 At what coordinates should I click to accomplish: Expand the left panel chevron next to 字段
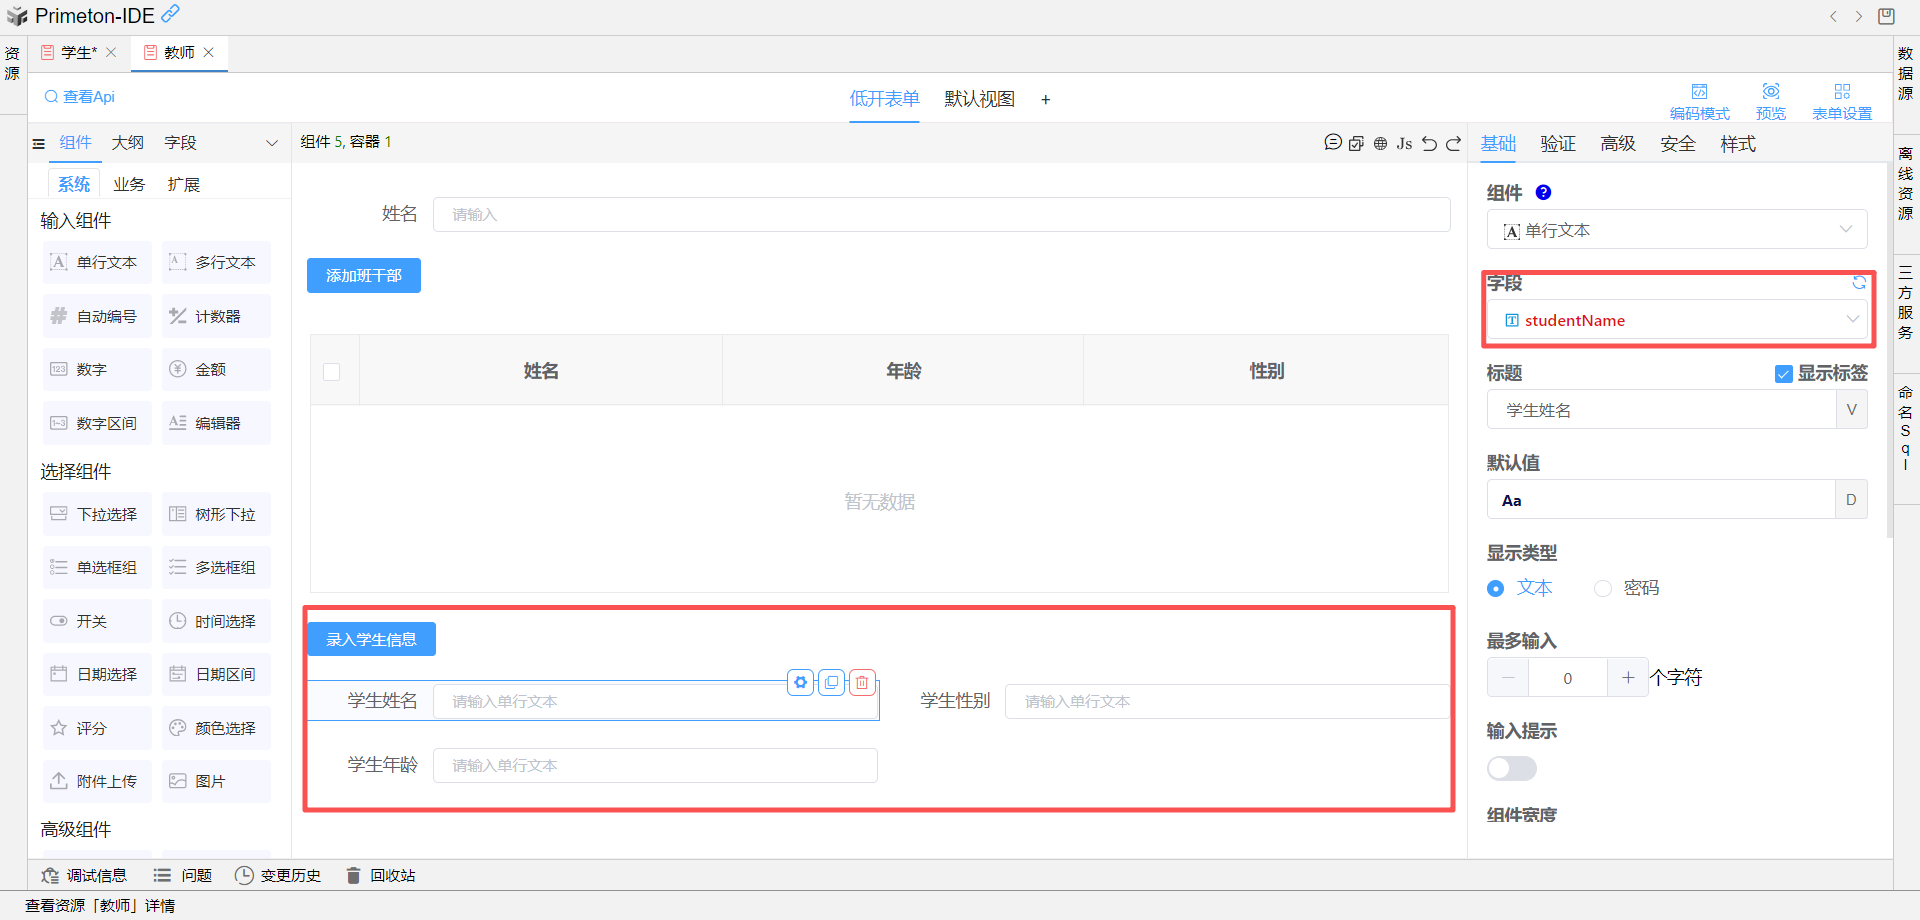(271, 143)
